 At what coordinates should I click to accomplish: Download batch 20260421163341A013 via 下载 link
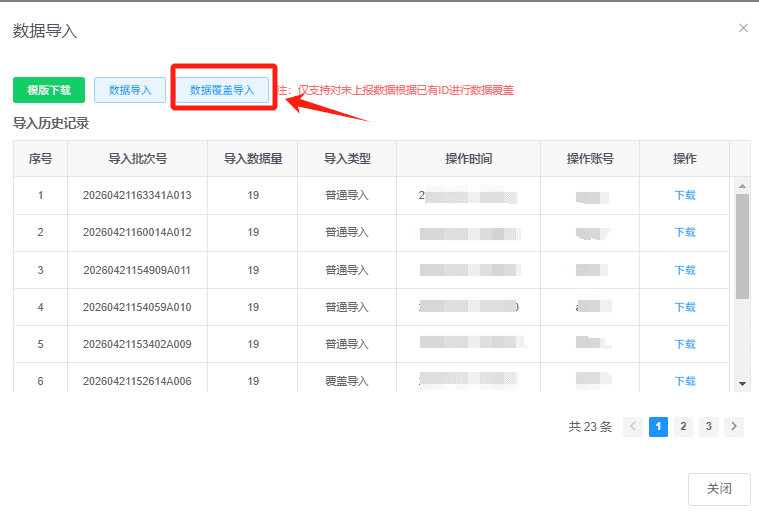(x=684, y=195)
